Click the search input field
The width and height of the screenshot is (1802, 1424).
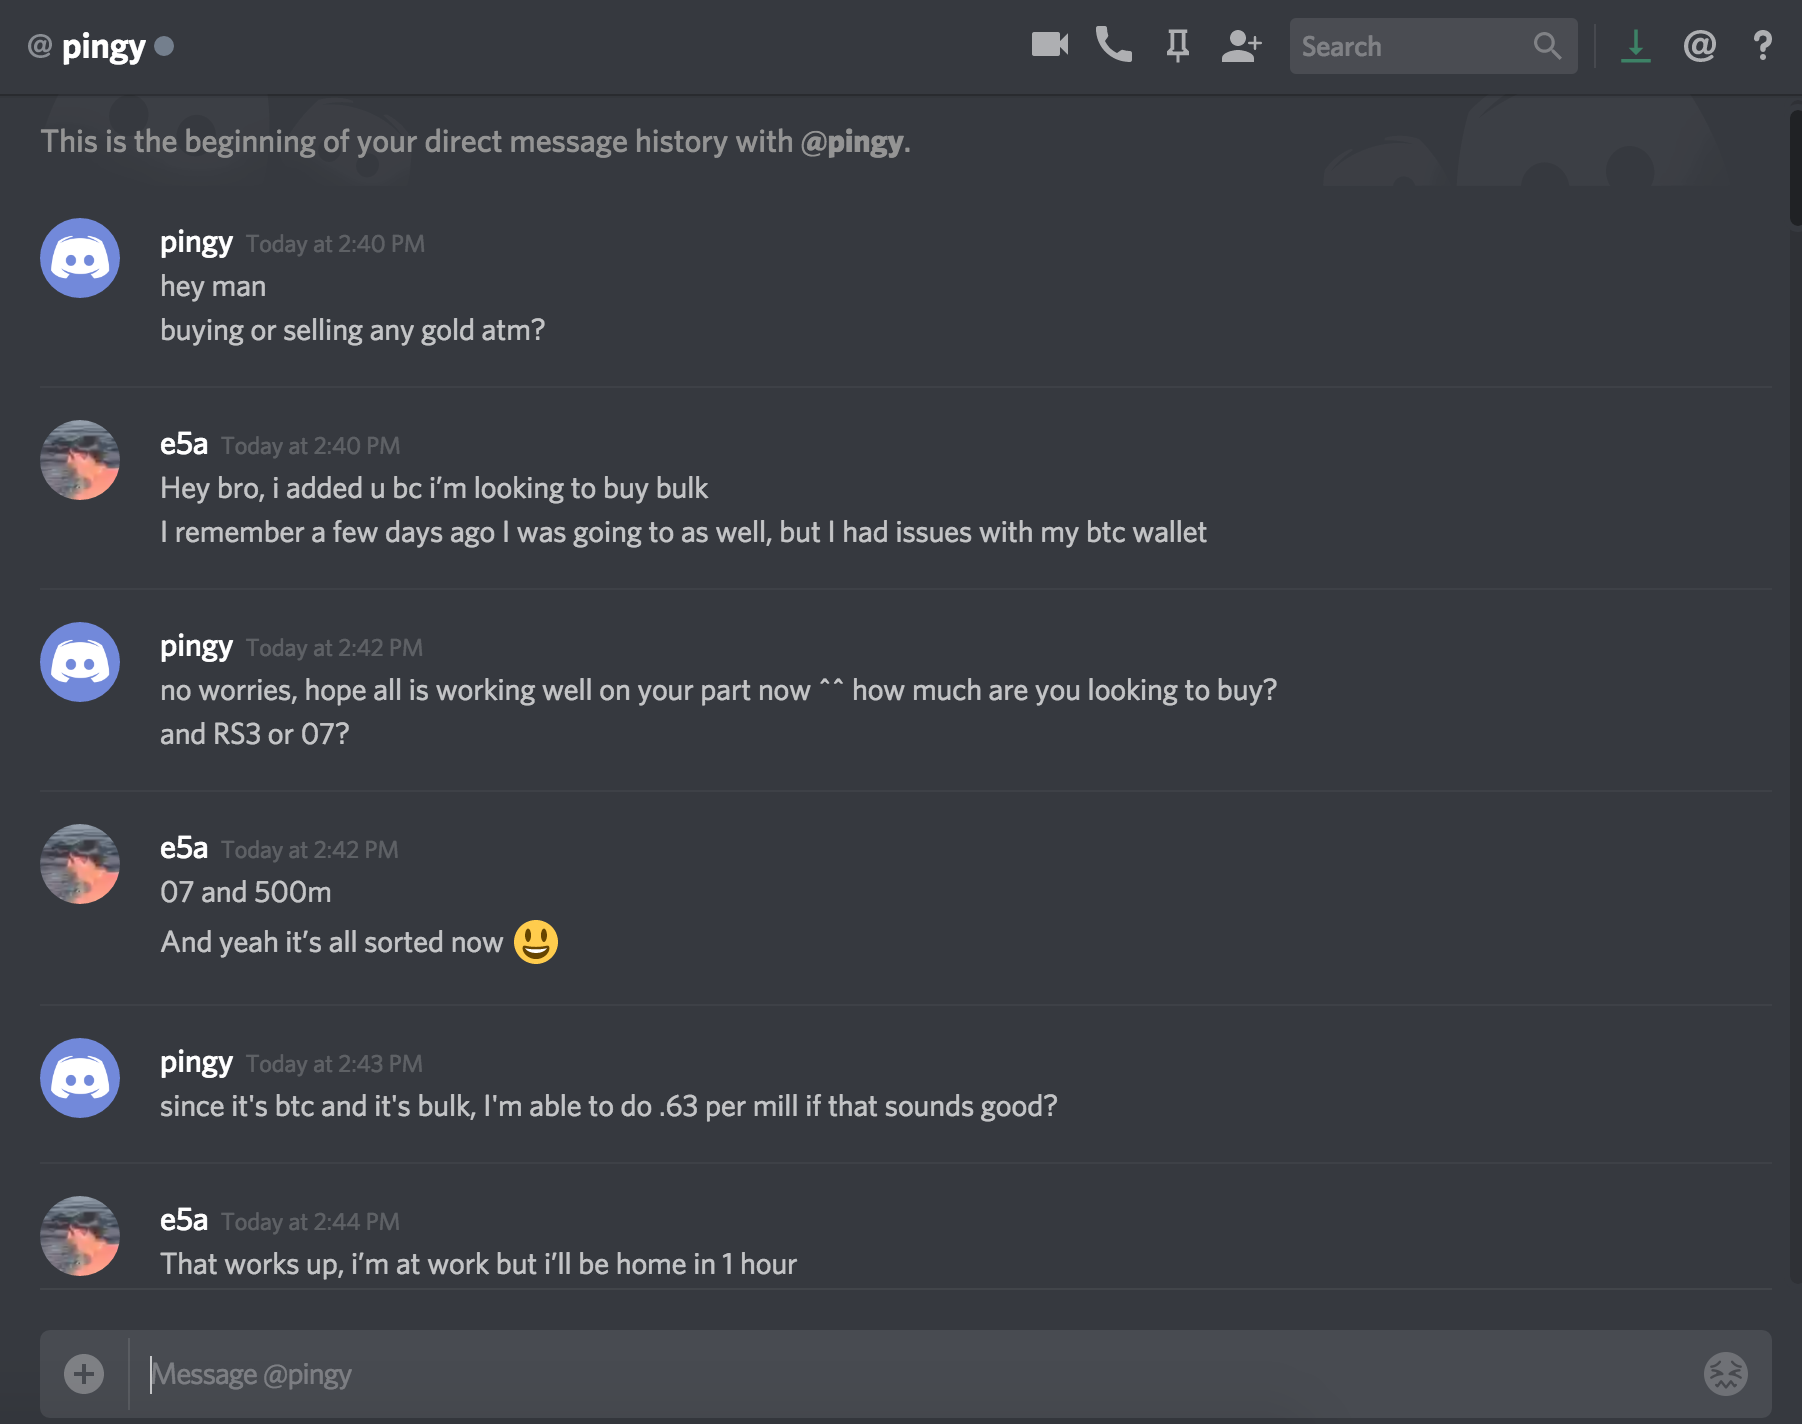(x=1410, y=46)
